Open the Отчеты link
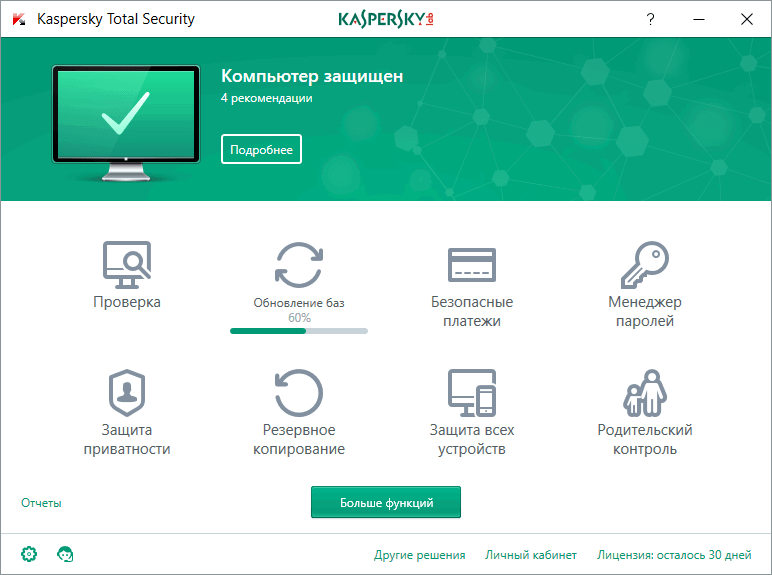This screenshot has height=575, width=772. 41,503
